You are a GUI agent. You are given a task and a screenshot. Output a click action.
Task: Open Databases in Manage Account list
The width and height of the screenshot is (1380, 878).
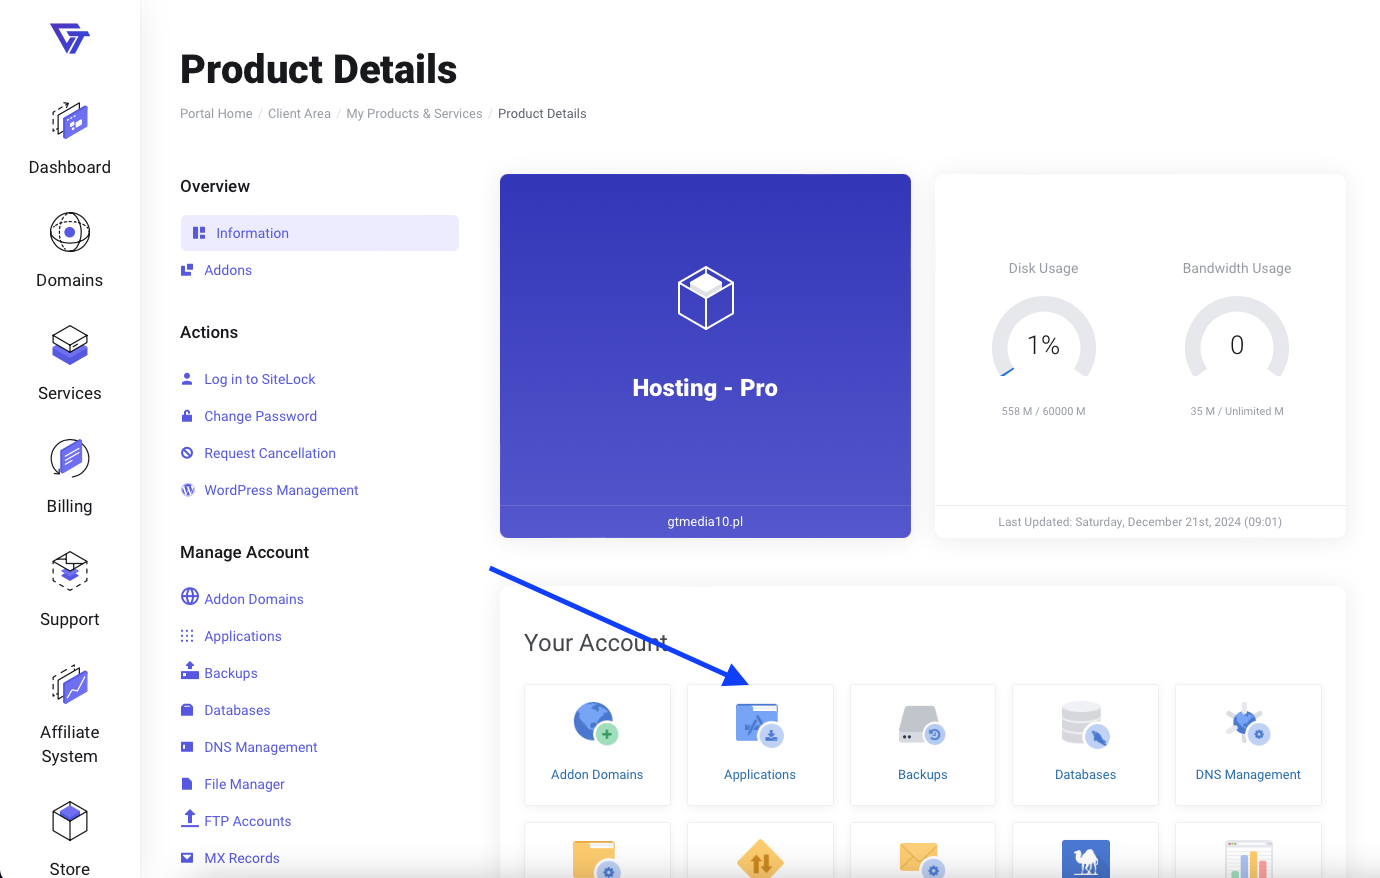coord(237,710)
